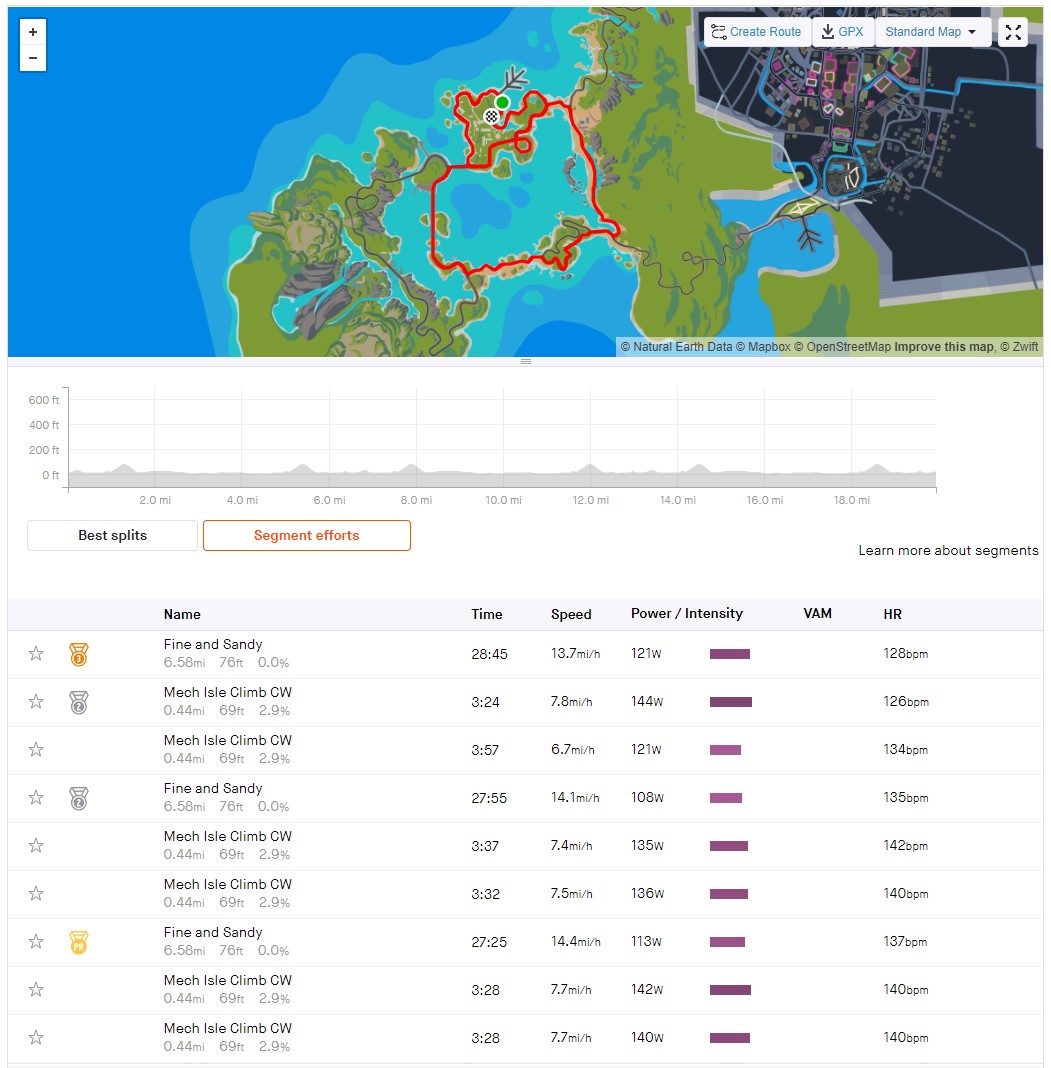
Task: Open Mech Isle Climb CW segment timed 3:57
Action: coord(228,740)
